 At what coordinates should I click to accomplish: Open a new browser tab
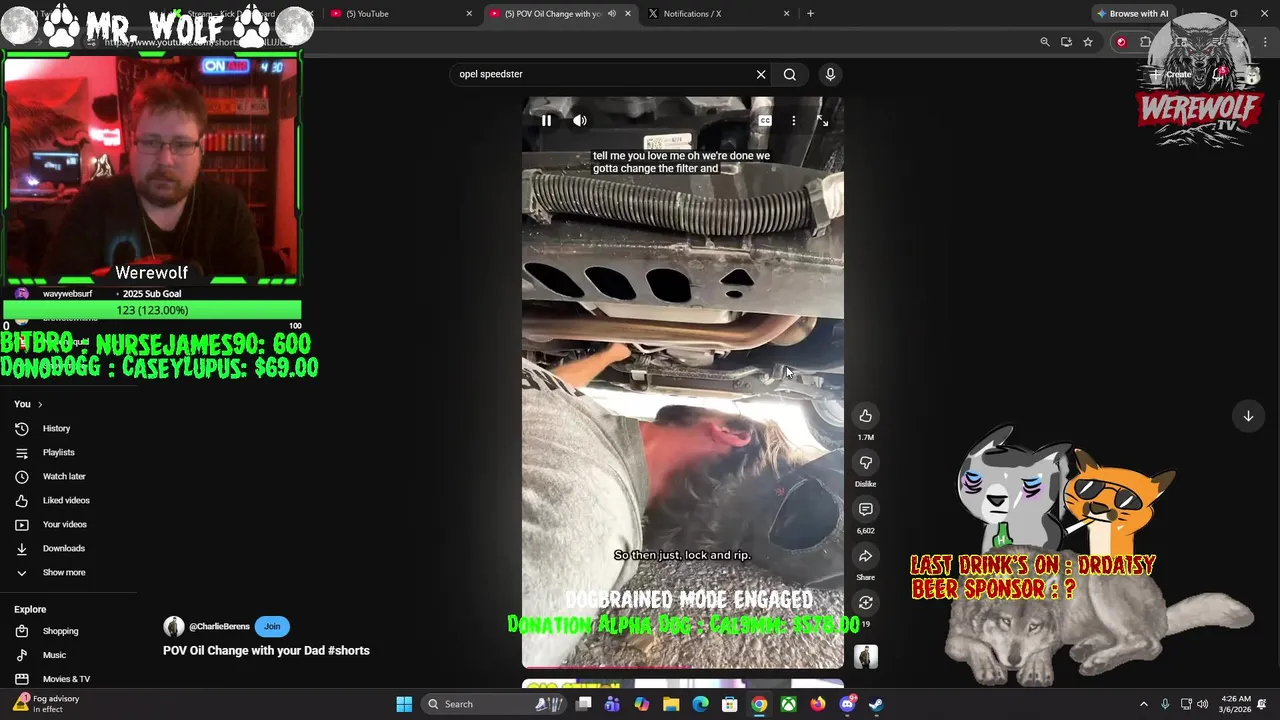pyautogui.click(x=811, y=14)
